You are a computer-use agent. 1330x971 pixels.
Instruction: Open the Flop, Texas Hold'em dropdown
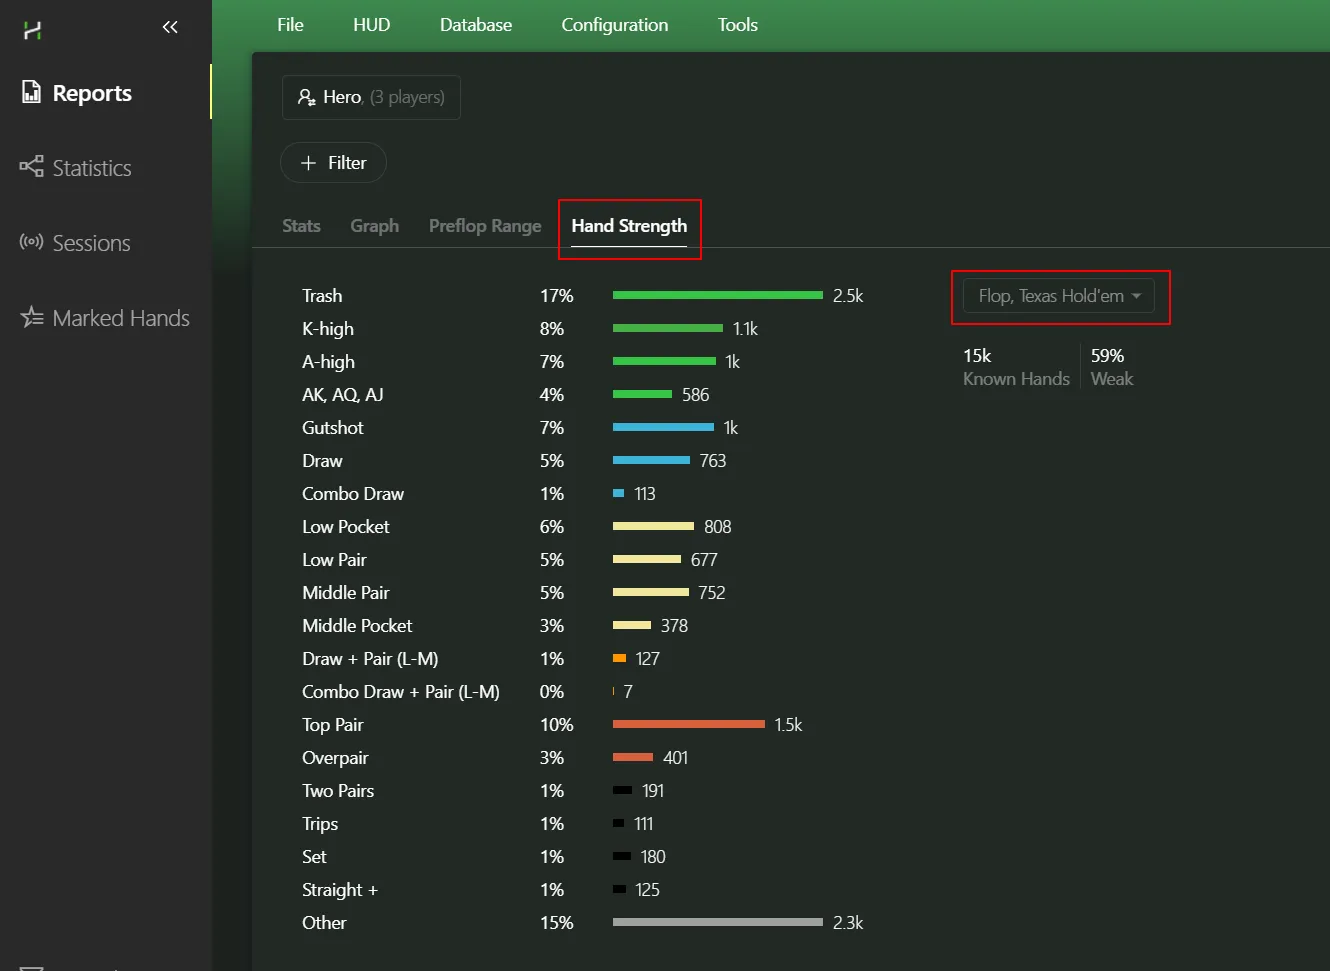tap(1058, 296)
